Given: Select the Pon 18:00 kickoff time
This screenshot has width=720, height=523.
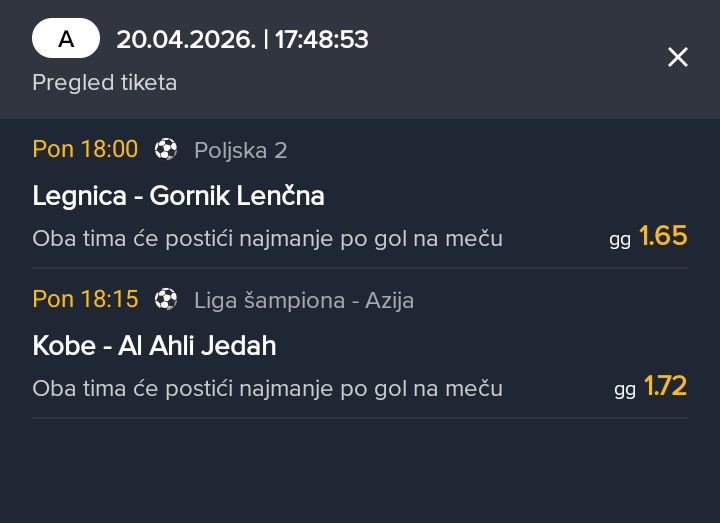Looking at the screenshot, I should tap(85, 150).
